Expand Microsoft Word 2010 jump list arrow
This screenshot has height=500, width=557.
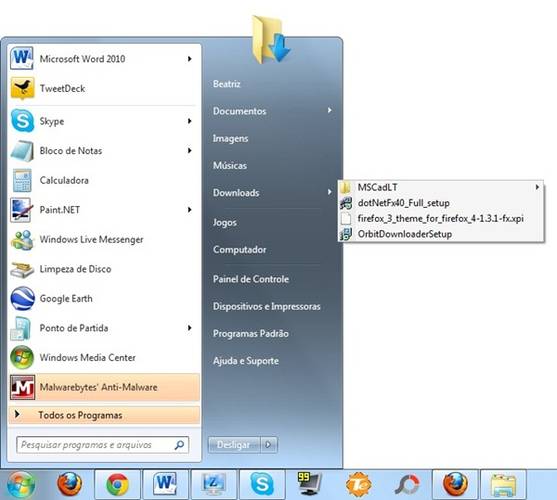(190, 59)
